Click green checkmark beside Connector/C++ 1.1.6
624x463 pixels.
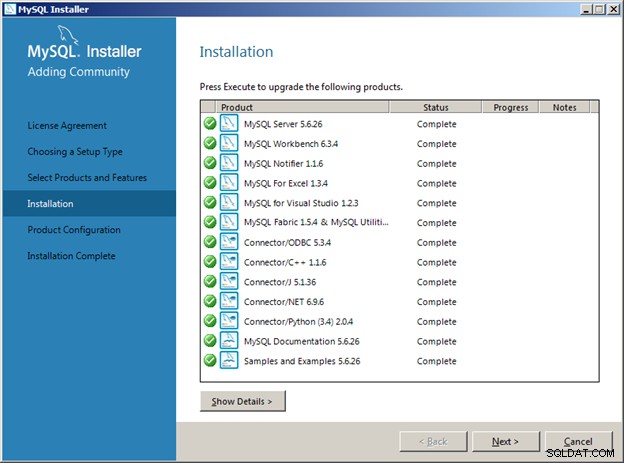point(210,262)
